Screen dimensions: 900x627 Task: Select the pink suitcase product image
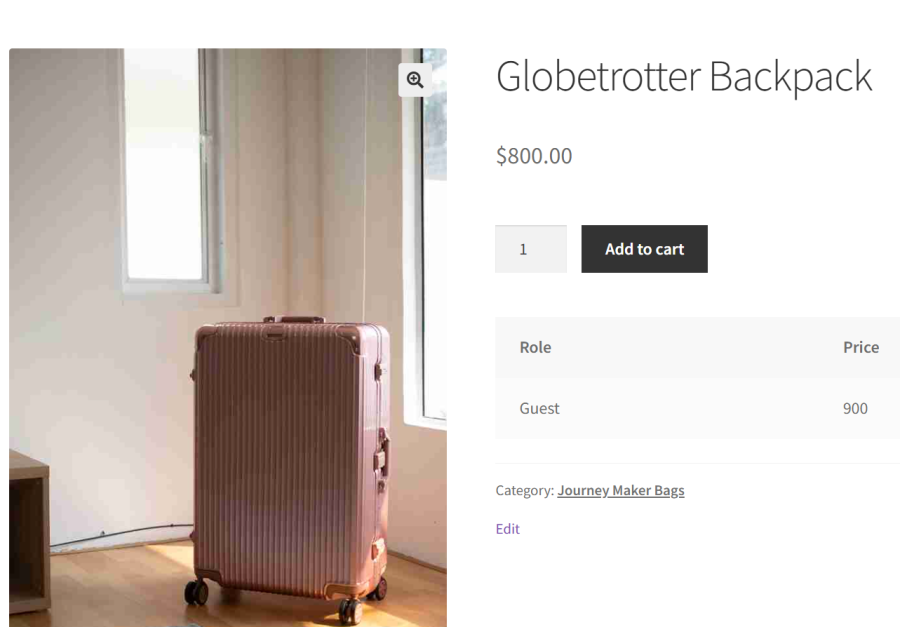point(228,338)
